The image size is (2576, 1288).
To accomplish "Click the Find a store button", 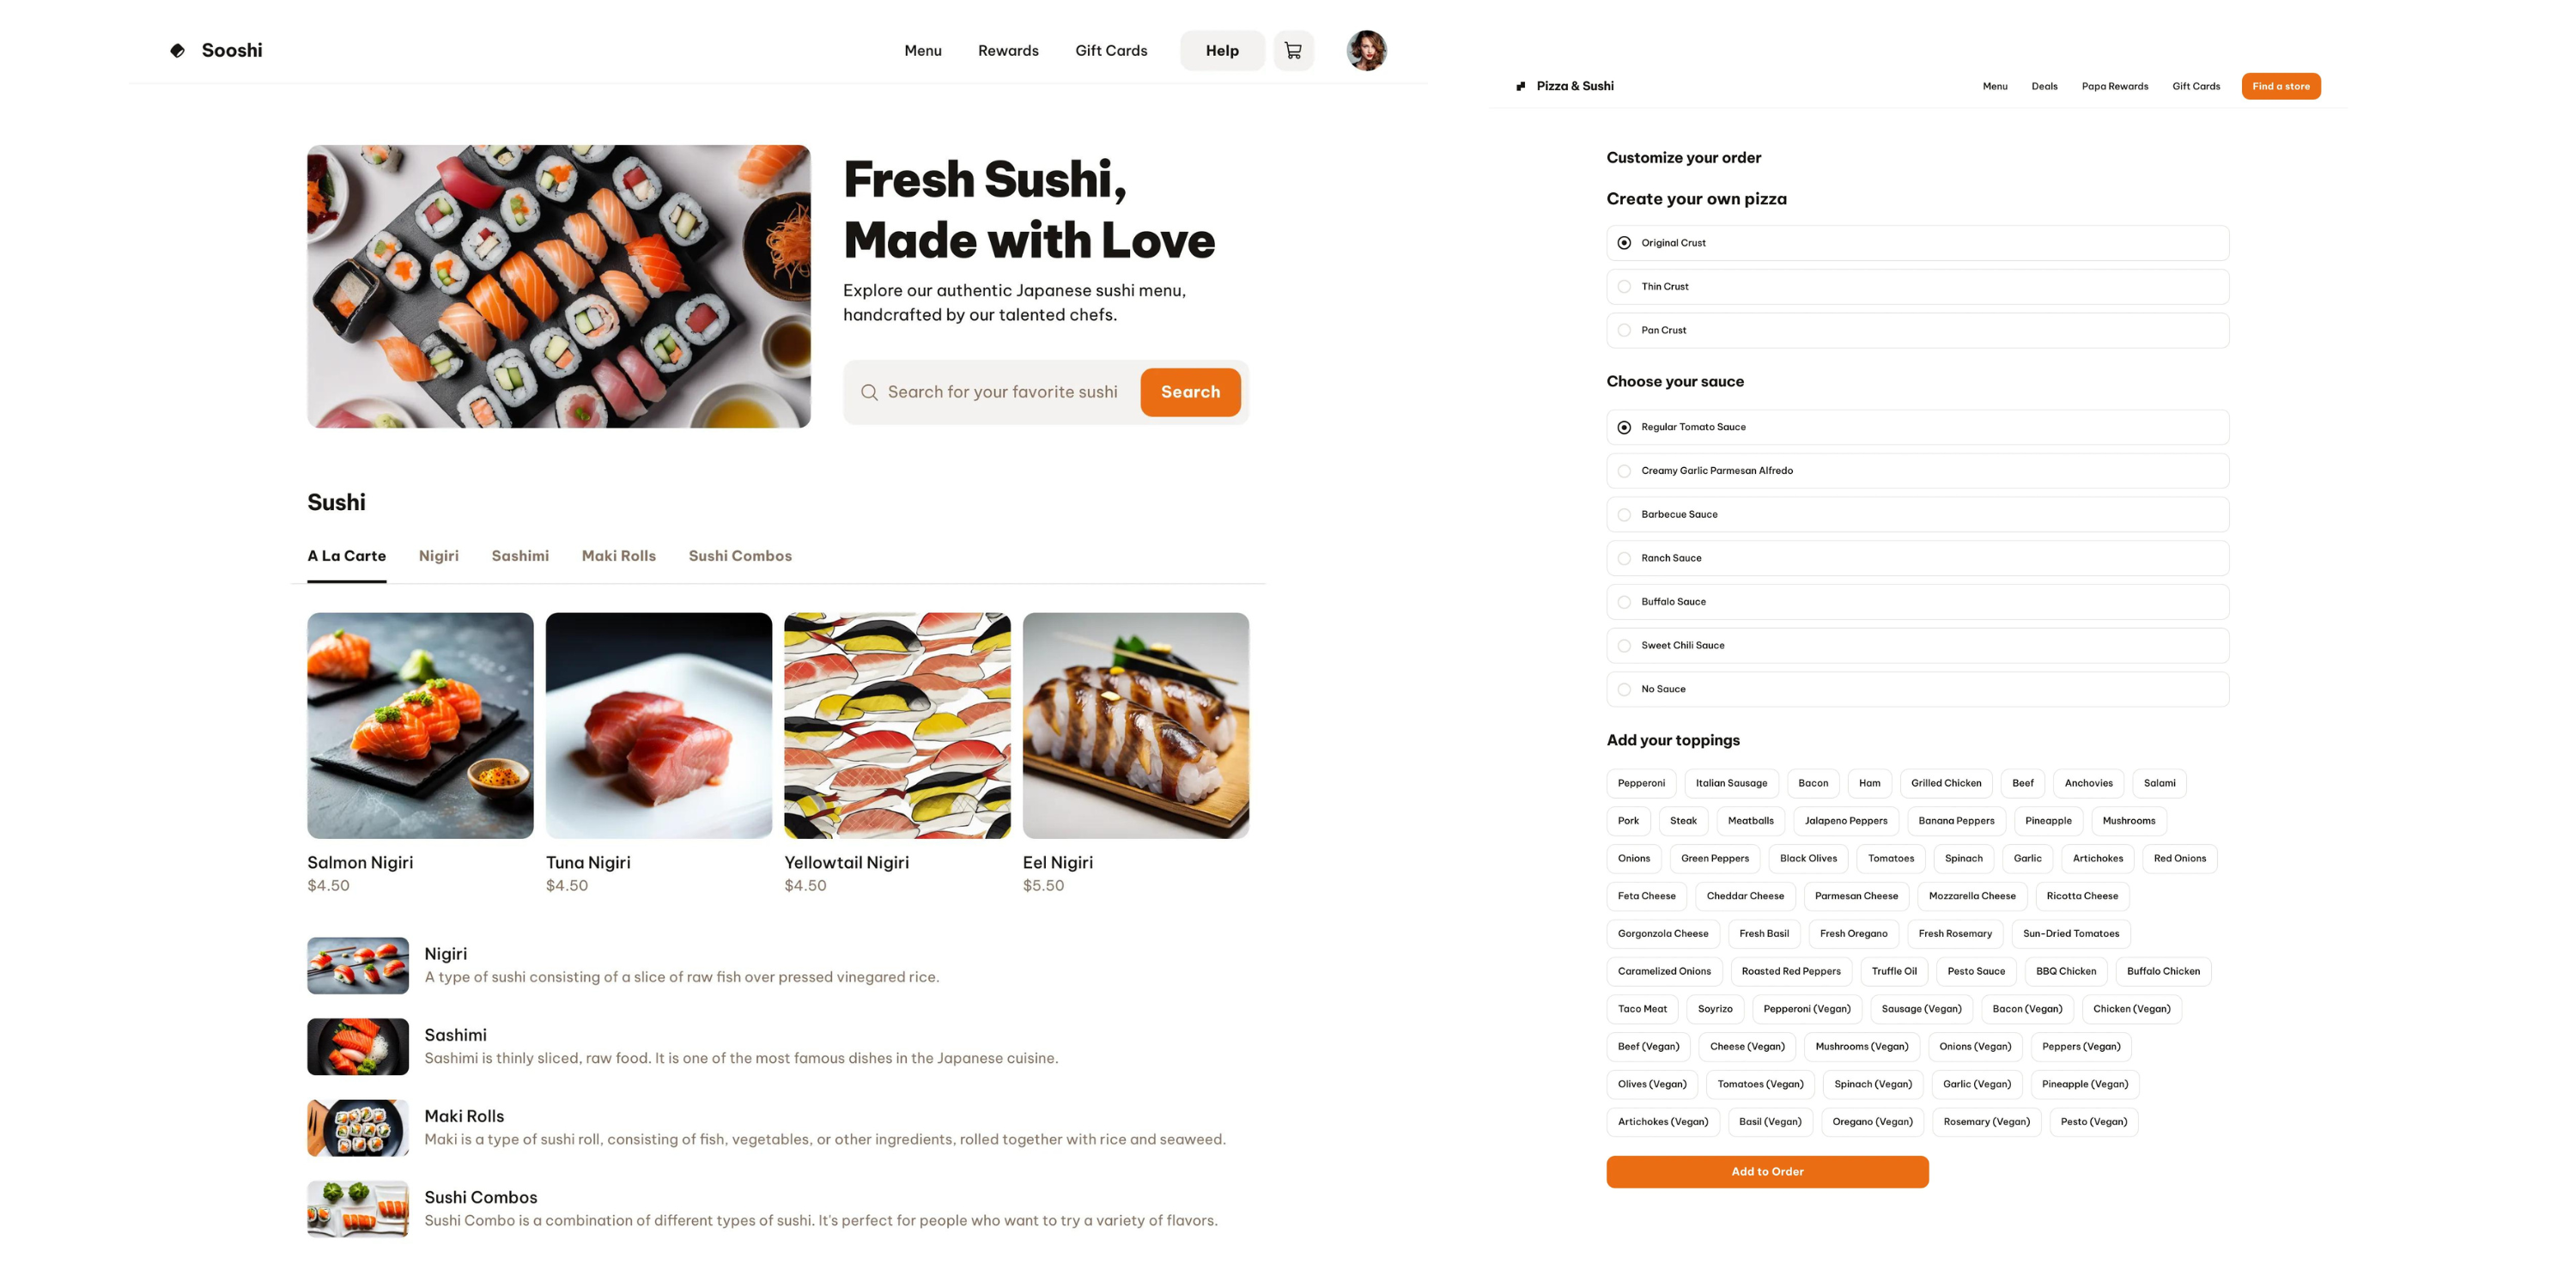I will [x=2280, y=86].
